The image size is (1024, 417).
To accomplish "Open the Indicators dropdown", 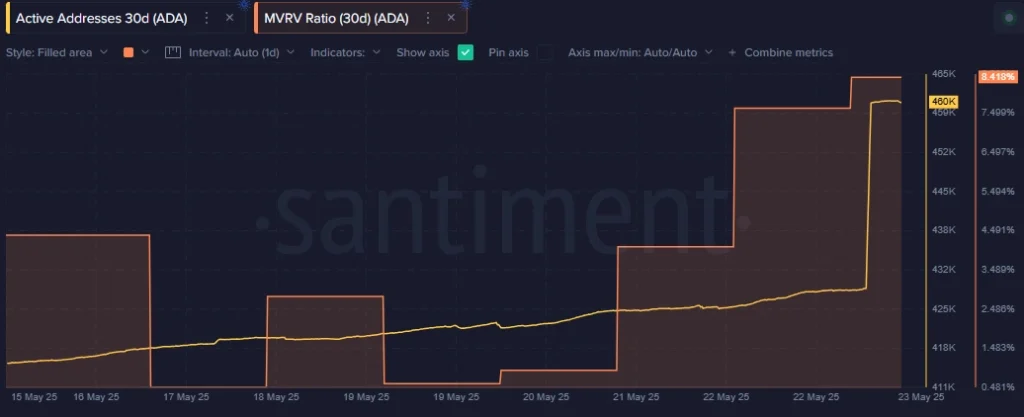I will click(x=345, y=52).
